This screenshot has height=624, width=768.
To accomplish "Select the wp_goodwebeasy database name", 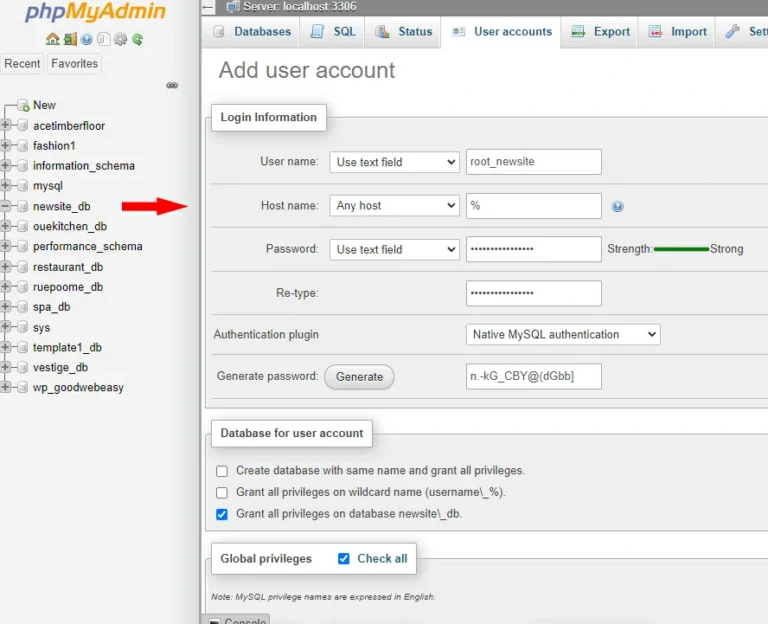I will tap(78, 387).
